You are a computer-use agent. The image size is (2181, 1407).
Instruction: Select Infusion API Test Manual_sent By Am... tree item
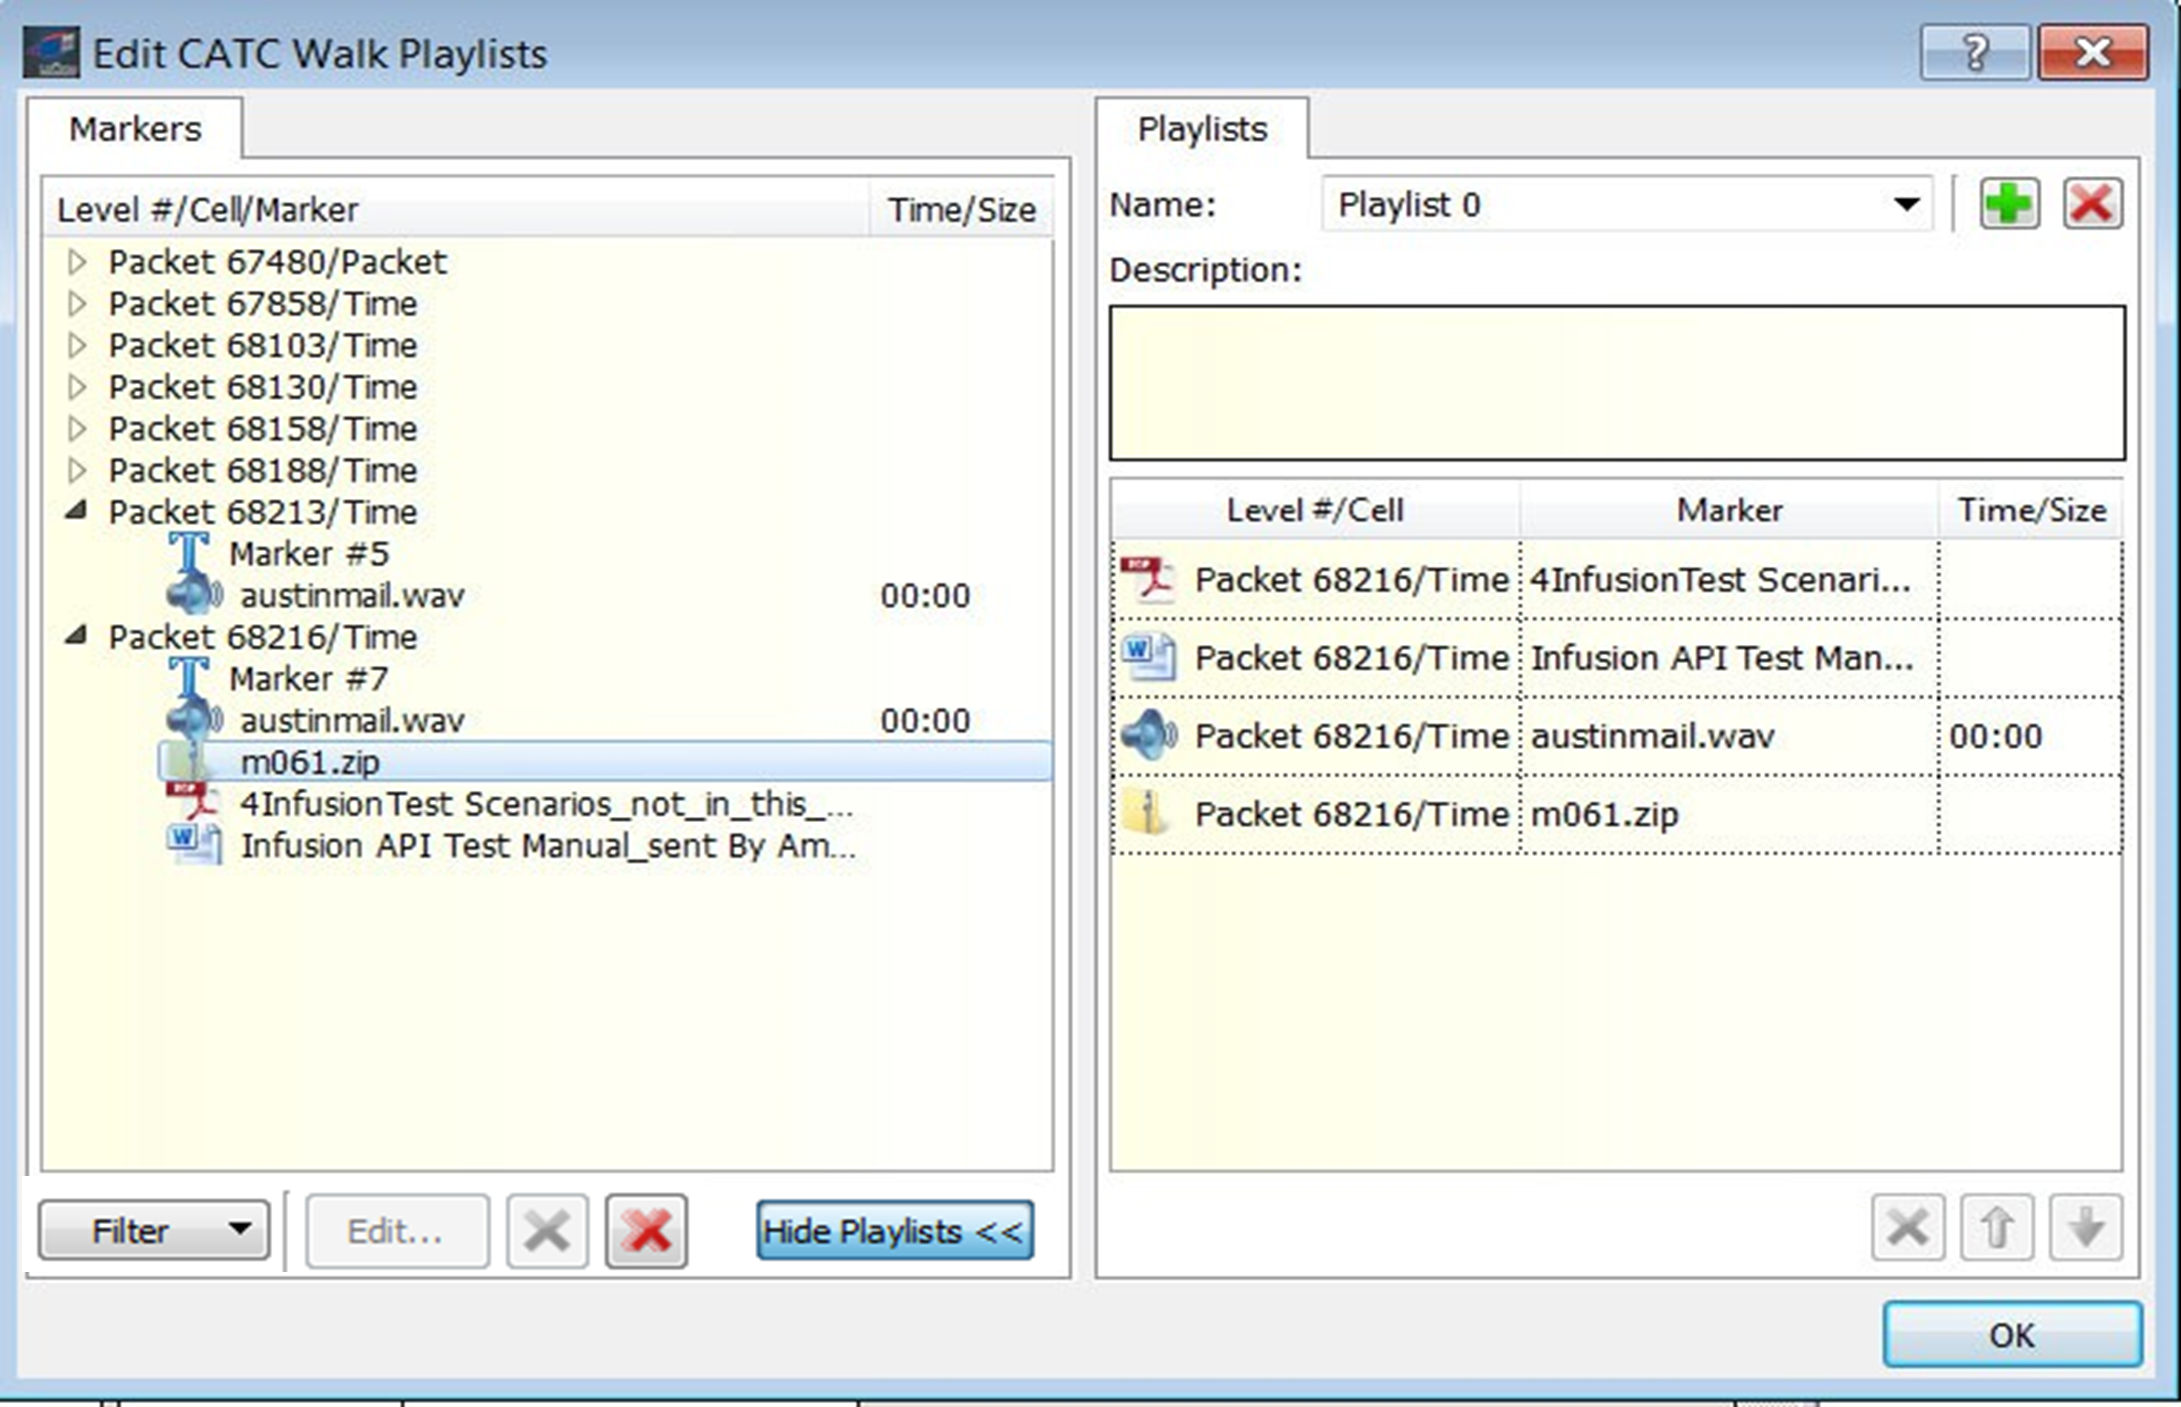tap(548, 845)
